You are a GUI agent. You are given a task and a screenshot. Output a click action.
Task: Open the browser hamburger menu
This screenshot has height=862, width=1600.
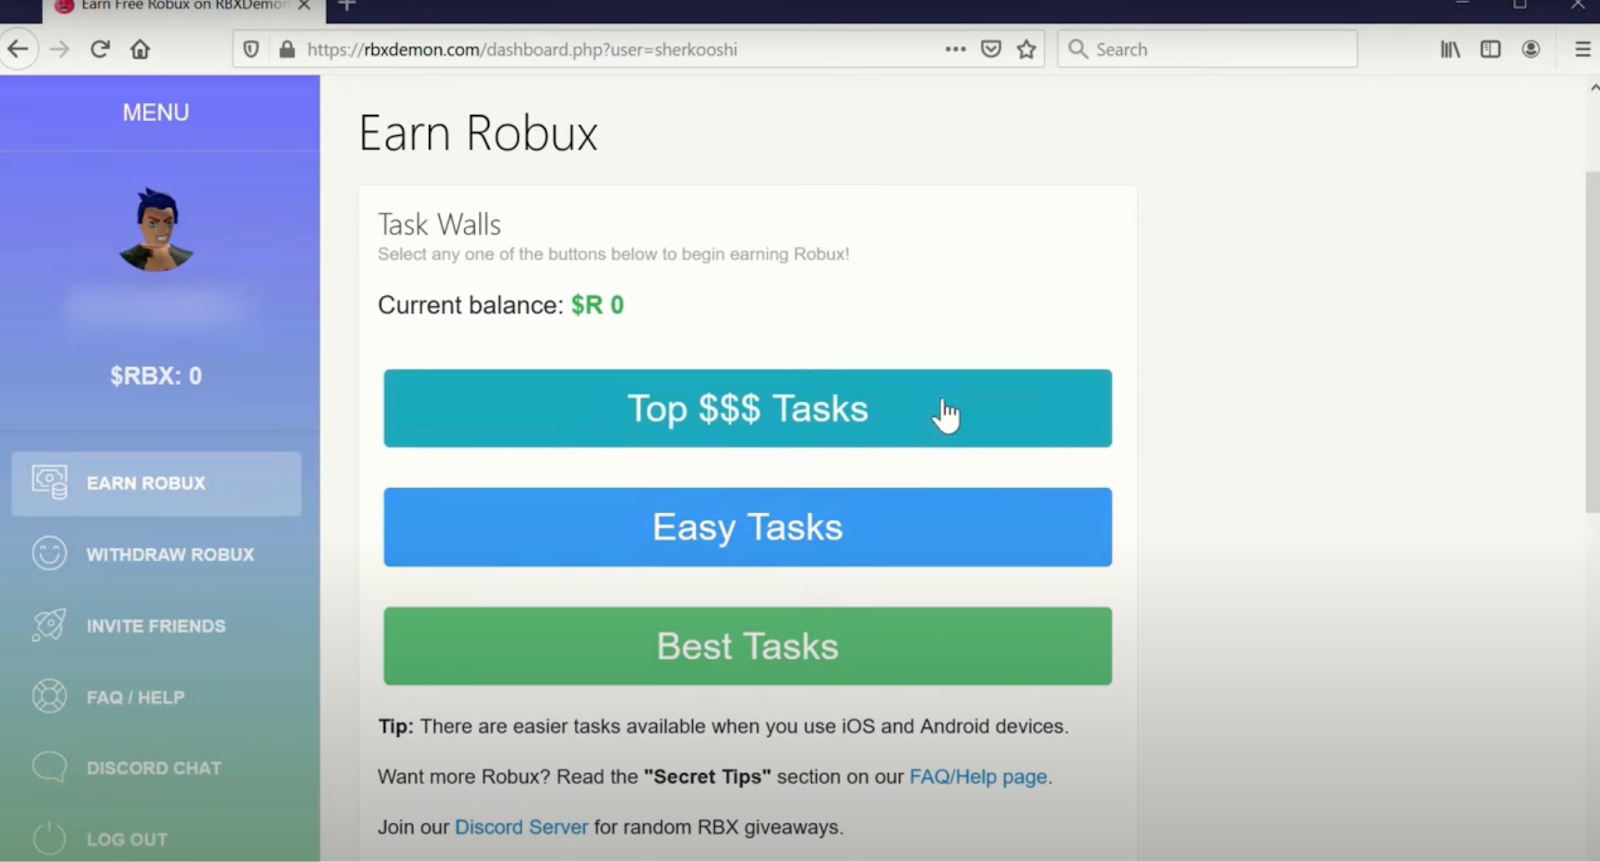tap(1583, 49)
